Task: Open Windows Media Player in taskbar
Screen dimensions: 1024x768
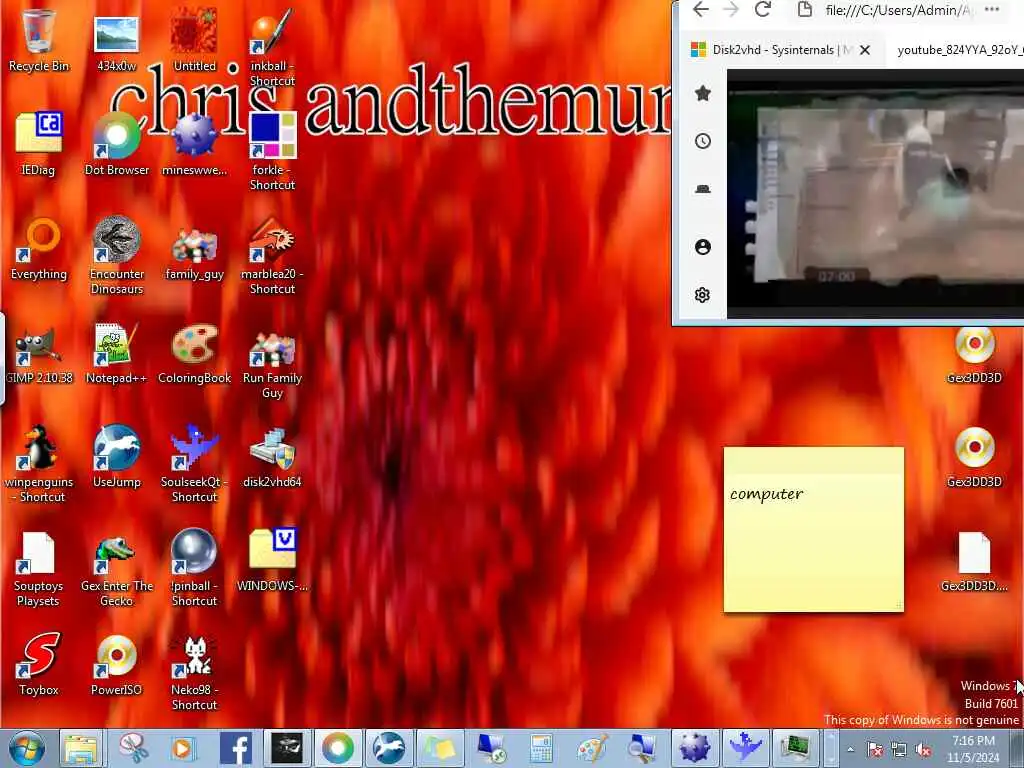Action: (x=184, y=748)
